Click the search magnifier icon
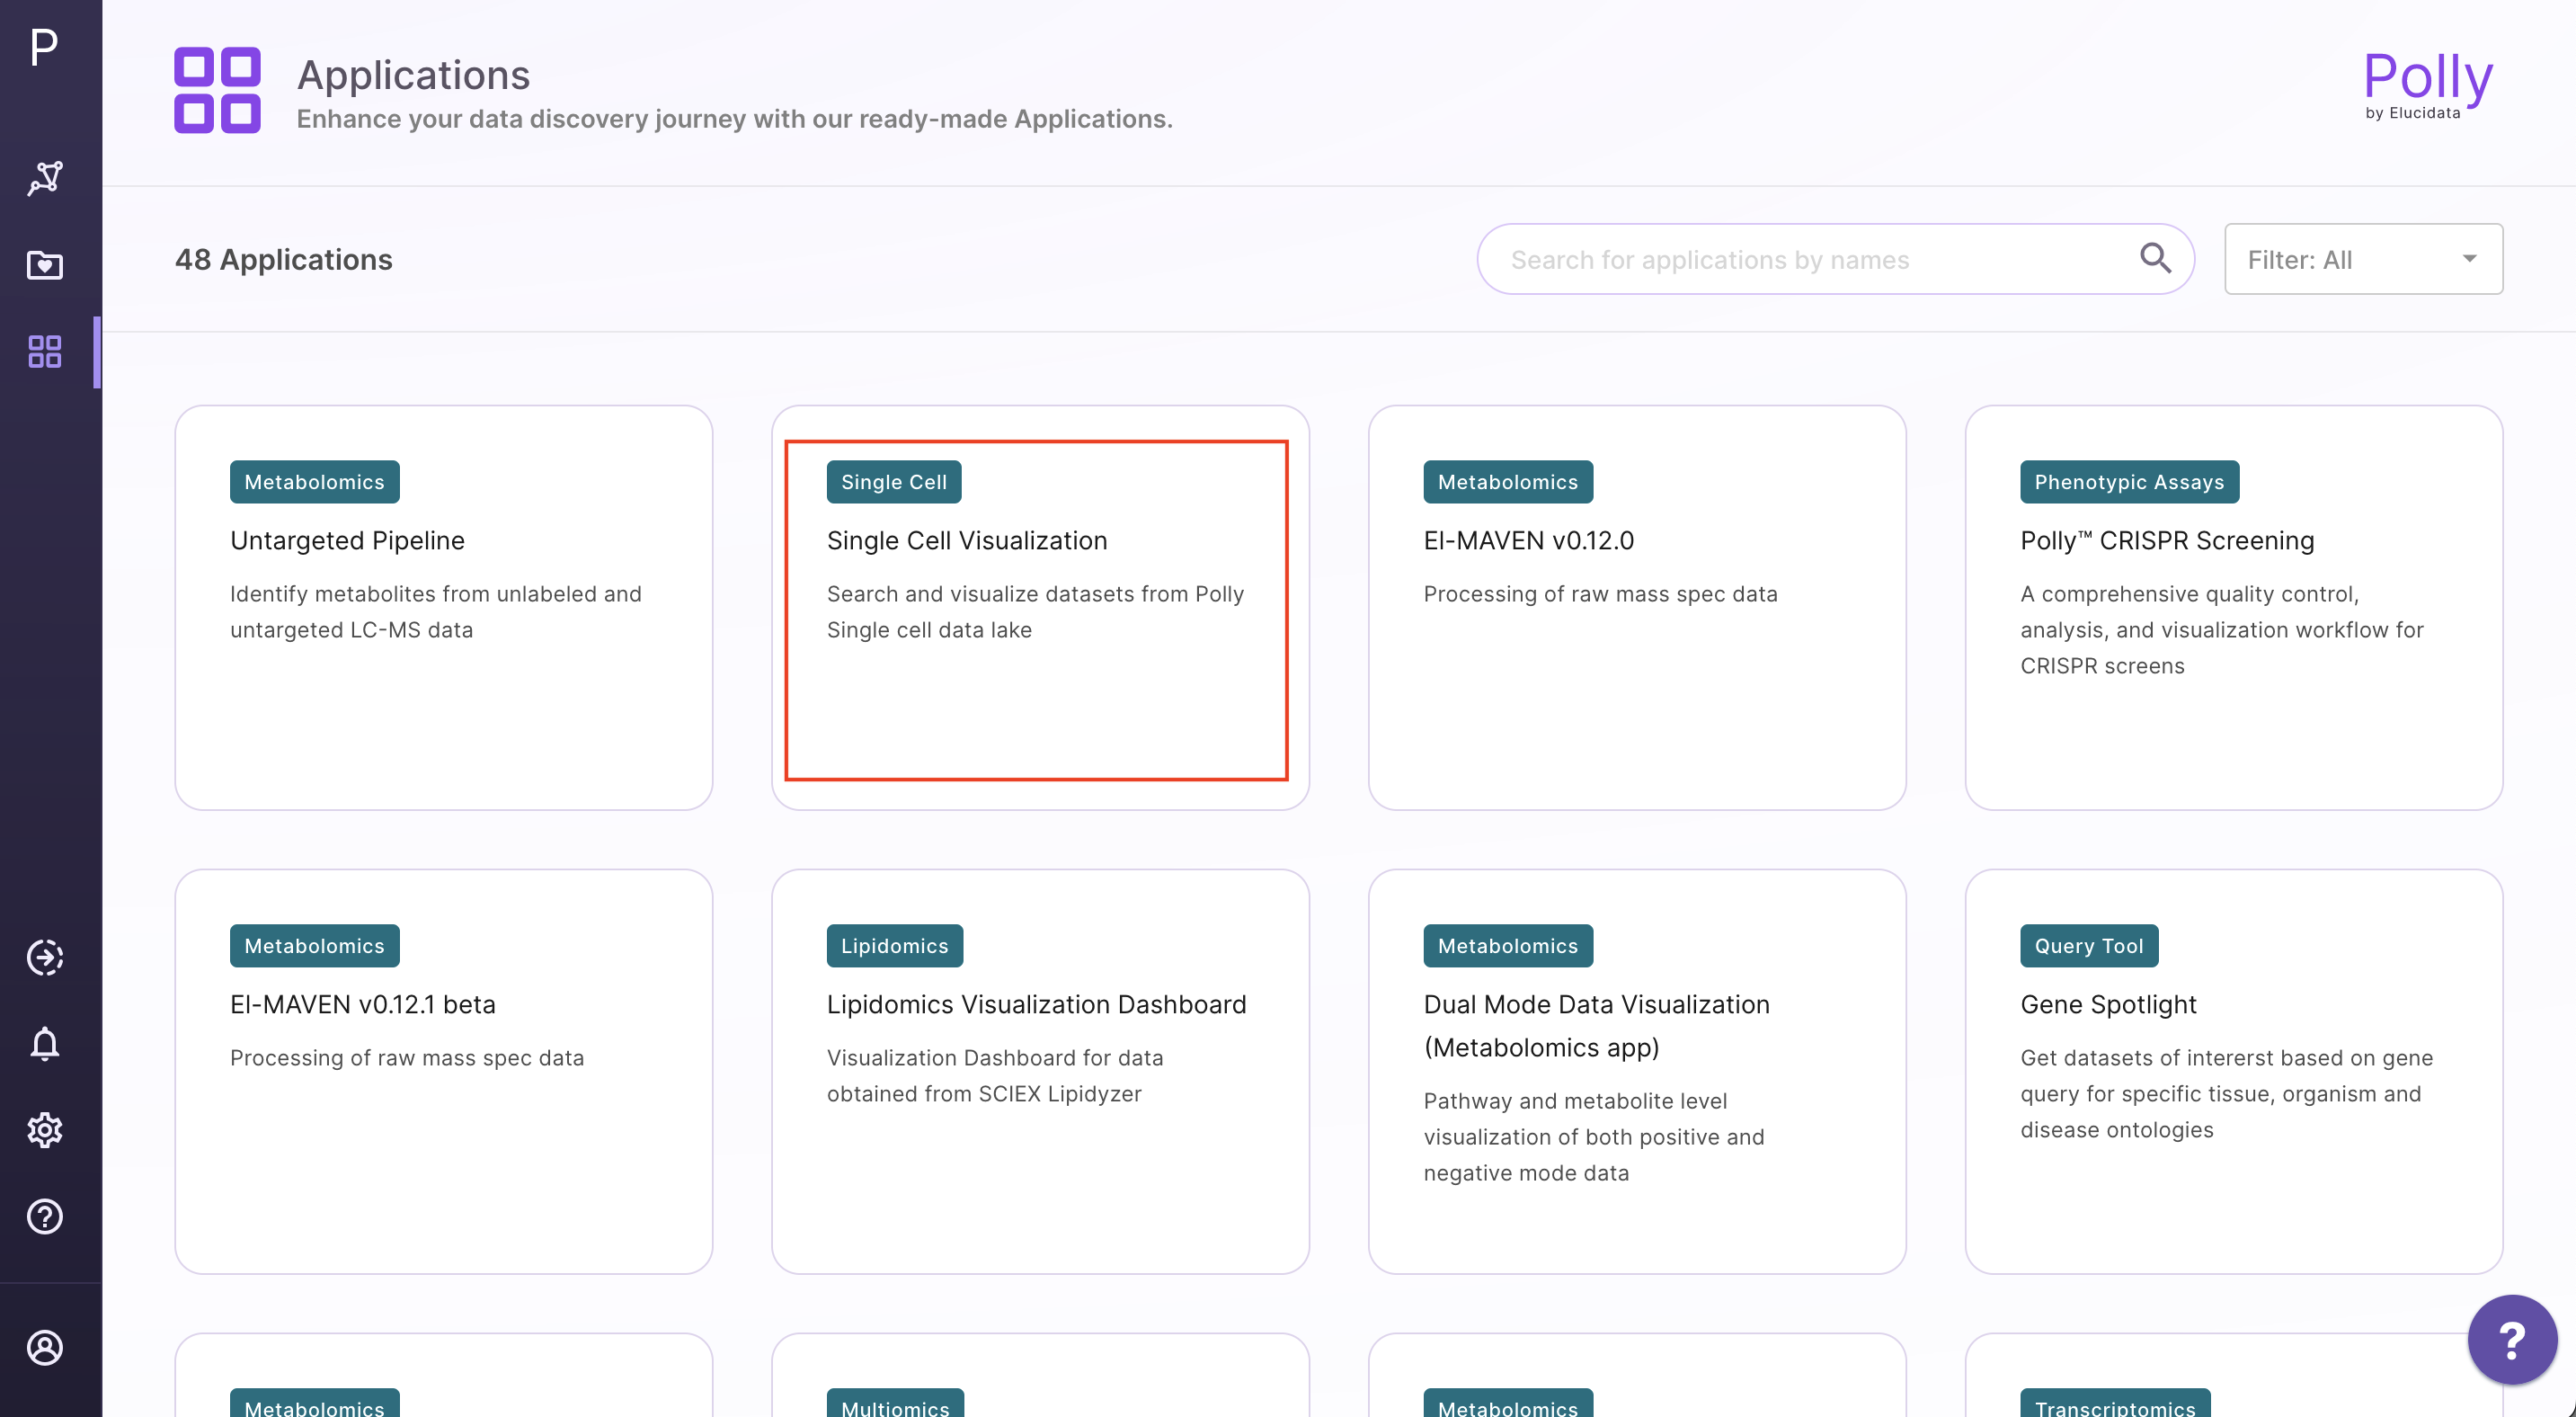This screenshot has width=2576, height=1417. click(x=2156, y=258)
